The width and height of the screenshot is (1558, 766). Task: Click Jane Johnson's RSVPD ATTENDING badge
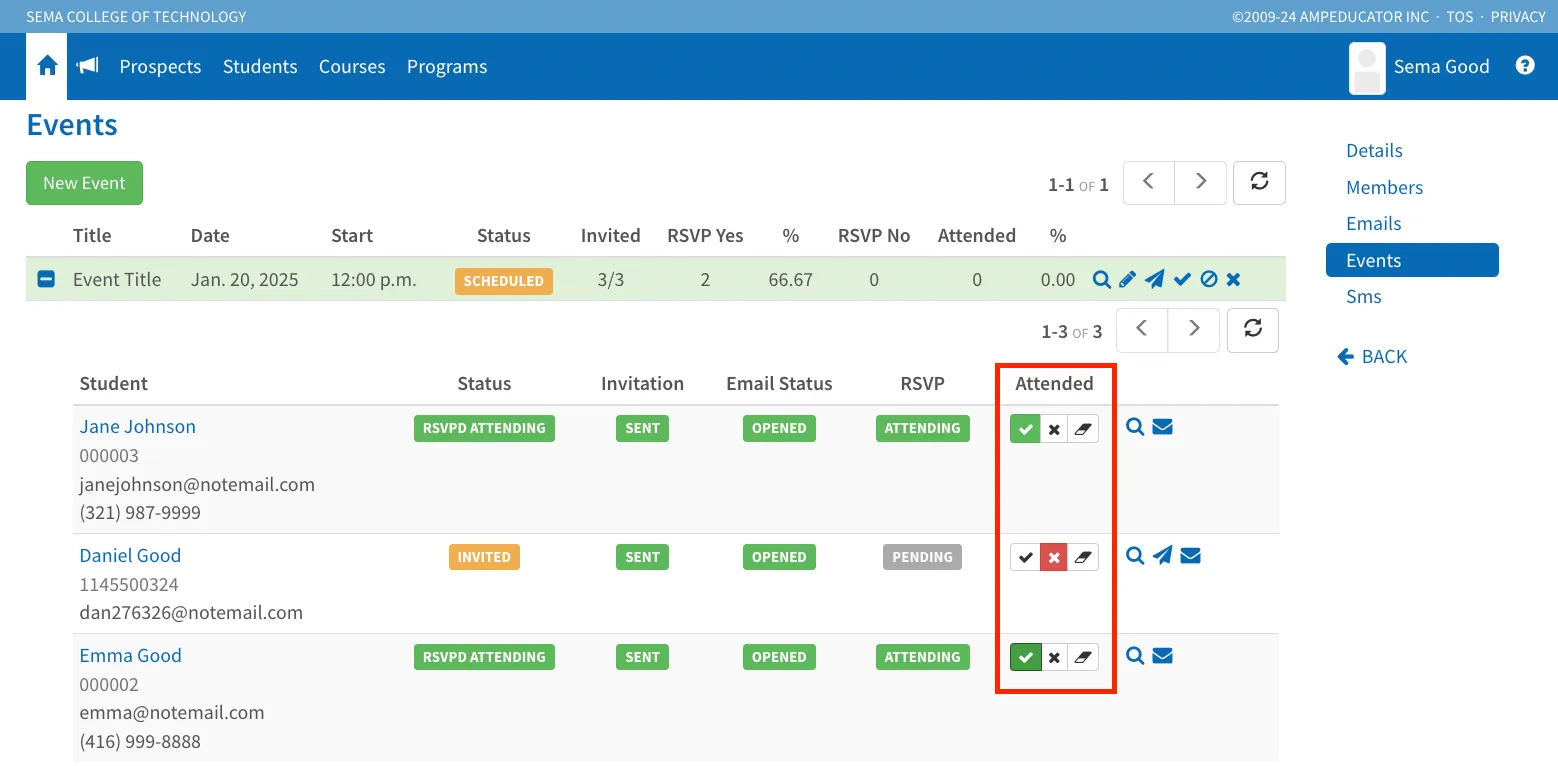point(484,428)
